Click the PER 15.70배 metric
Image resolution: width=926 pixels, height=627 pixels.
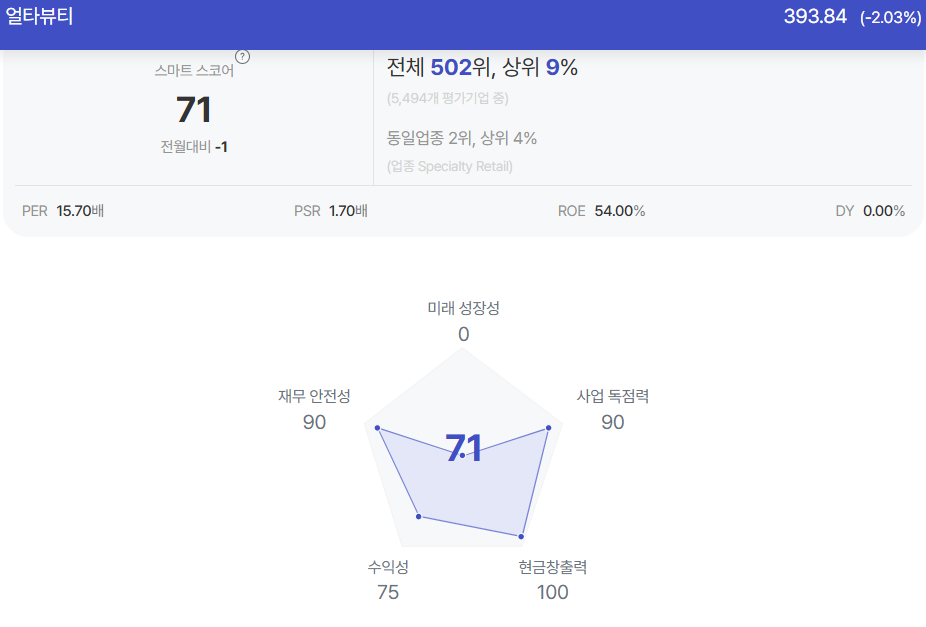tap(63, 211)
